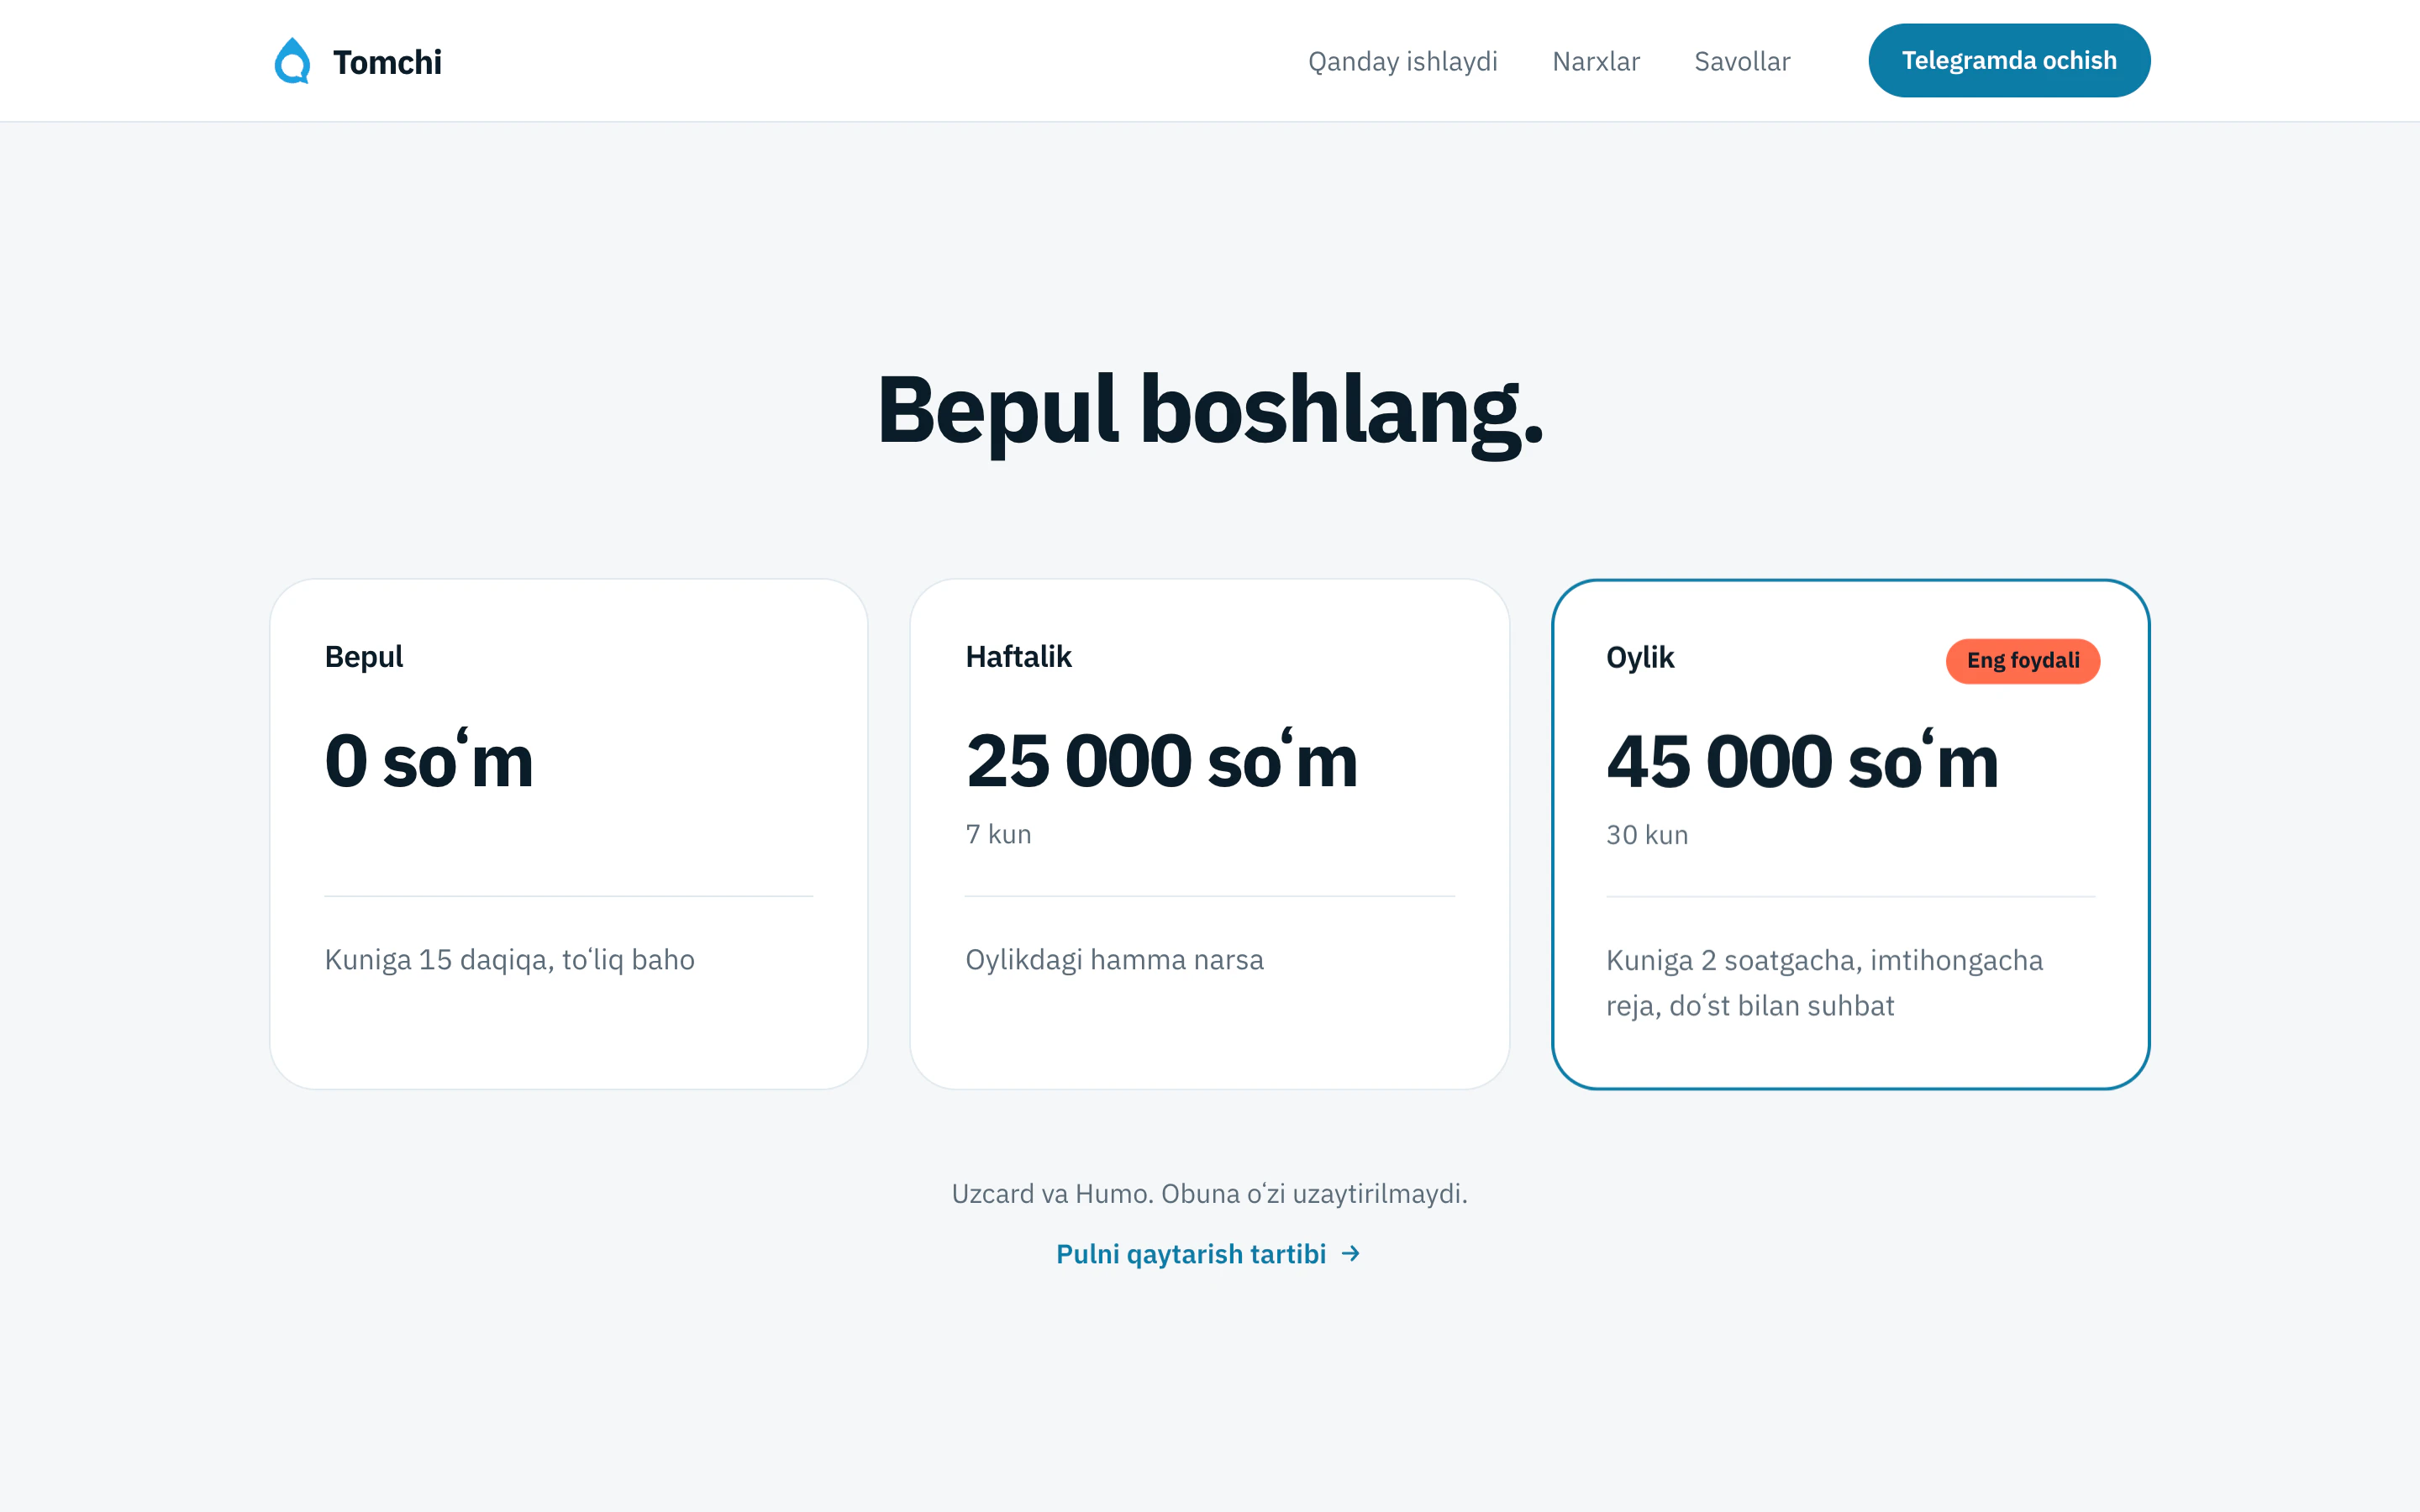This screenshot has height=1512, width=2420.
Task: Select the Haftalik plan card title
Action: coord(1018,656)
